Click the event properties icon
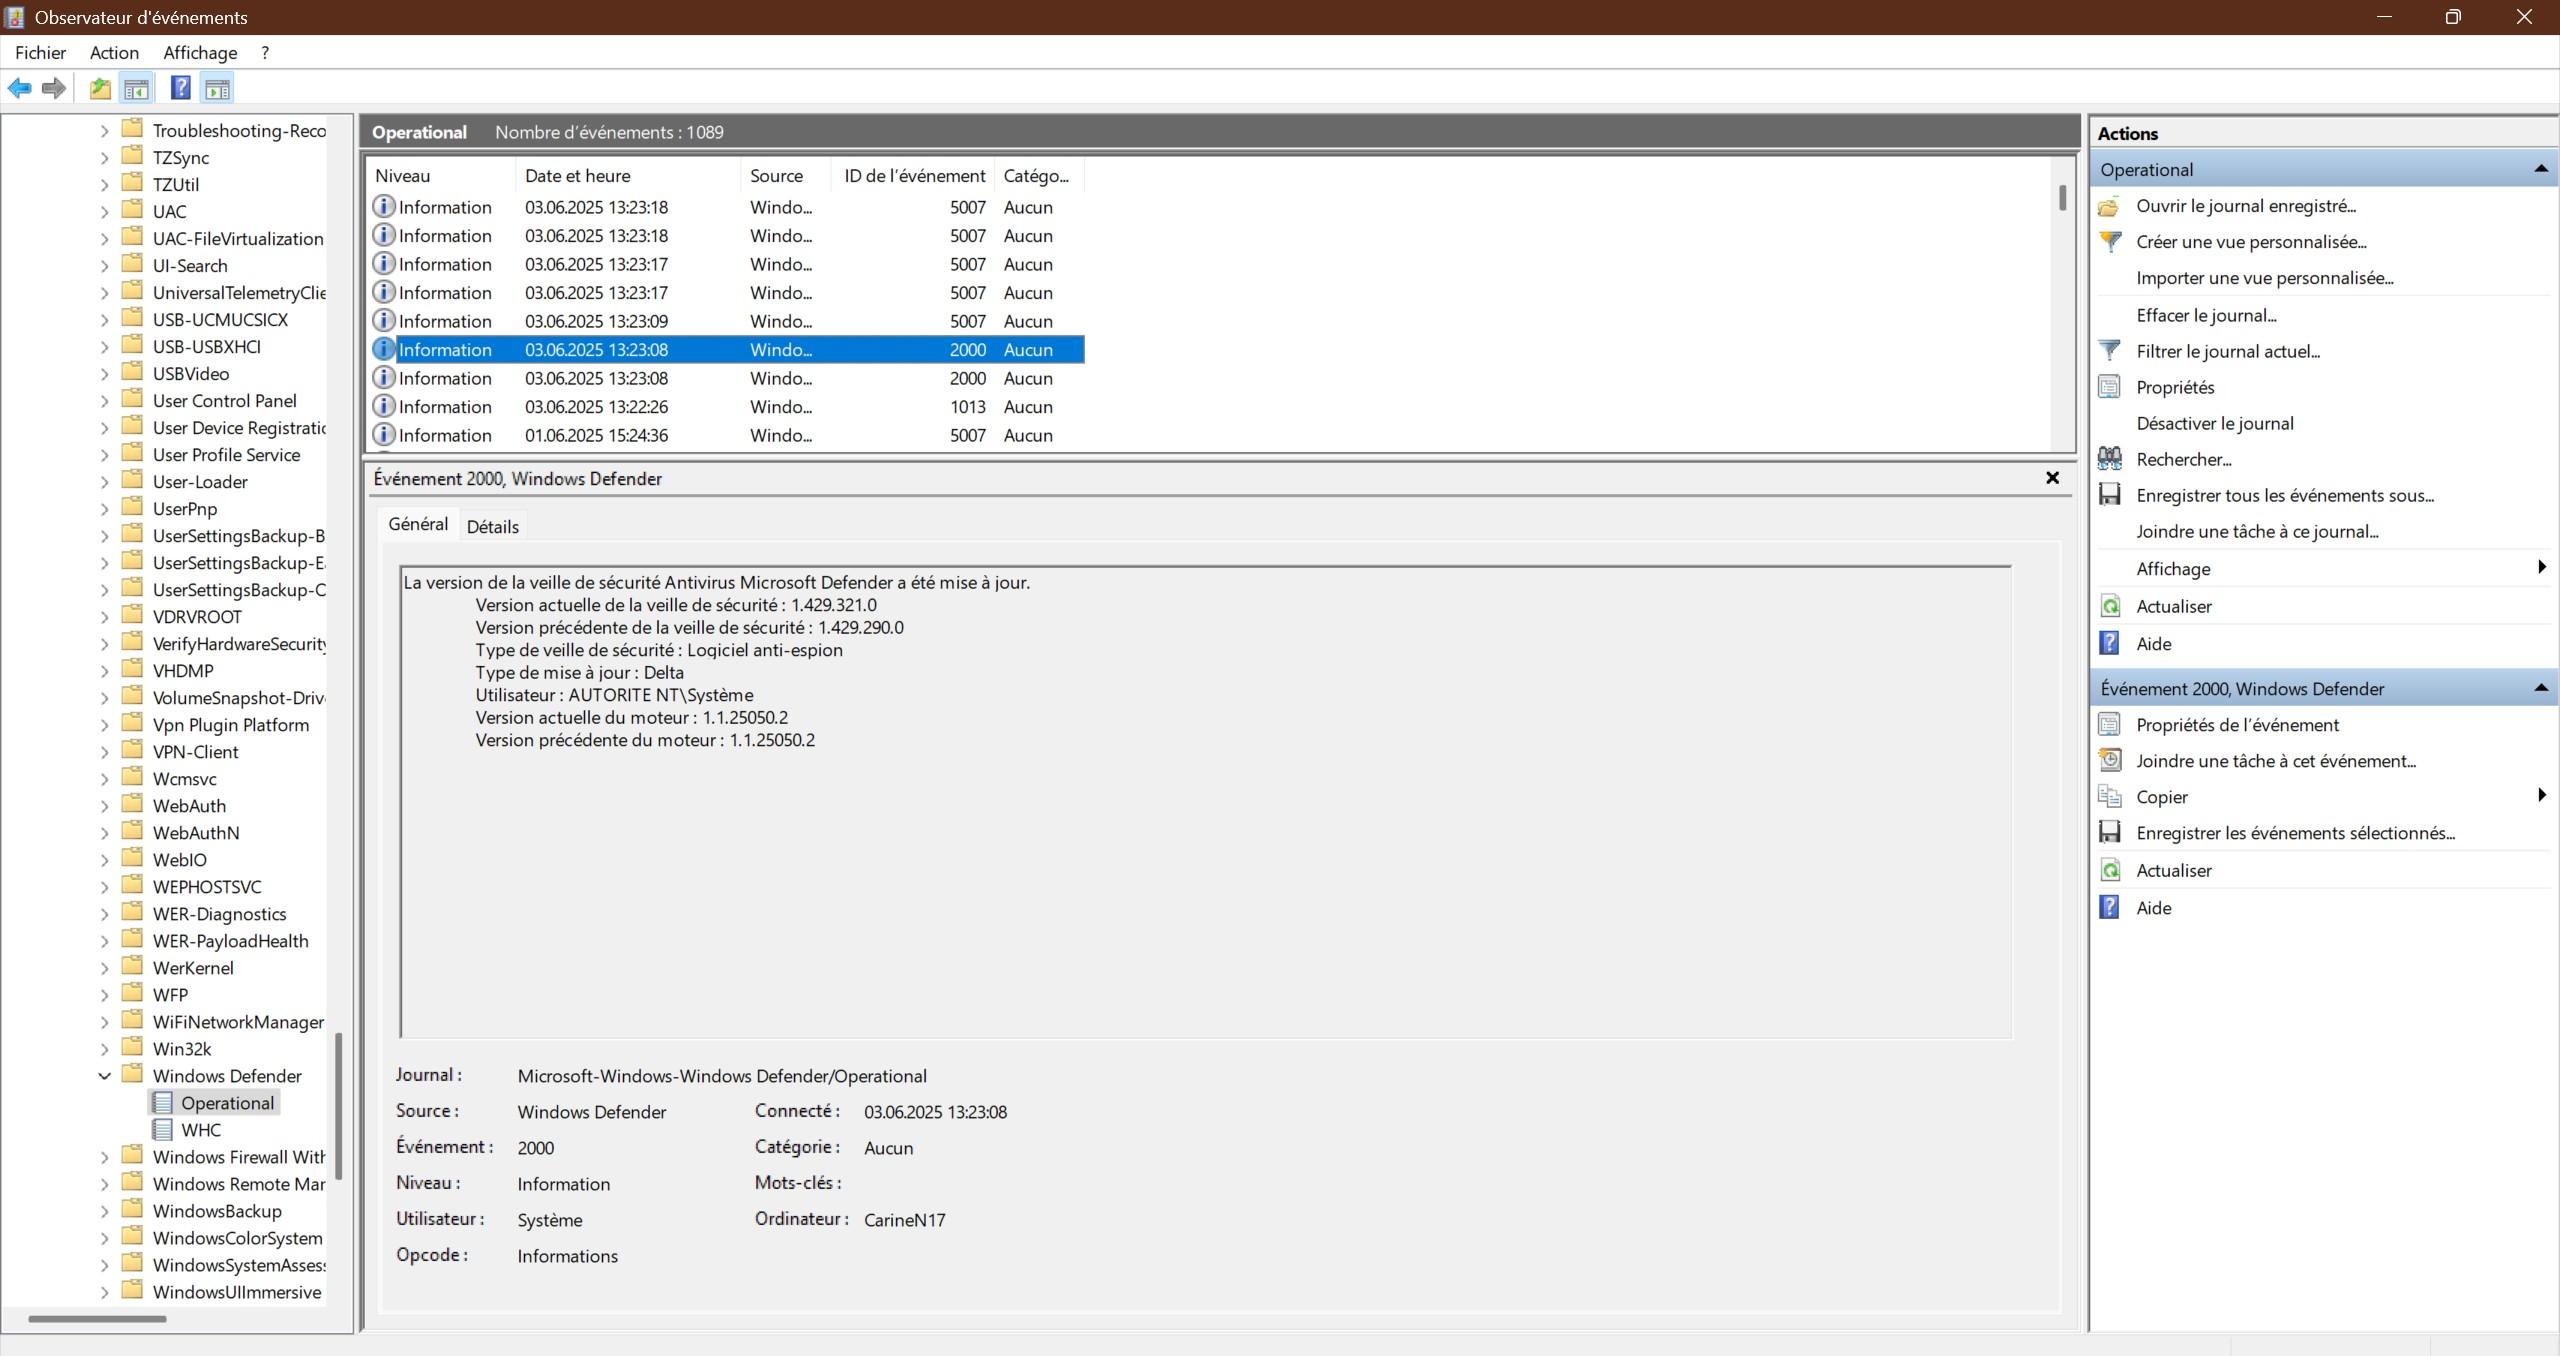2560x1356 pixels. 2109,724
